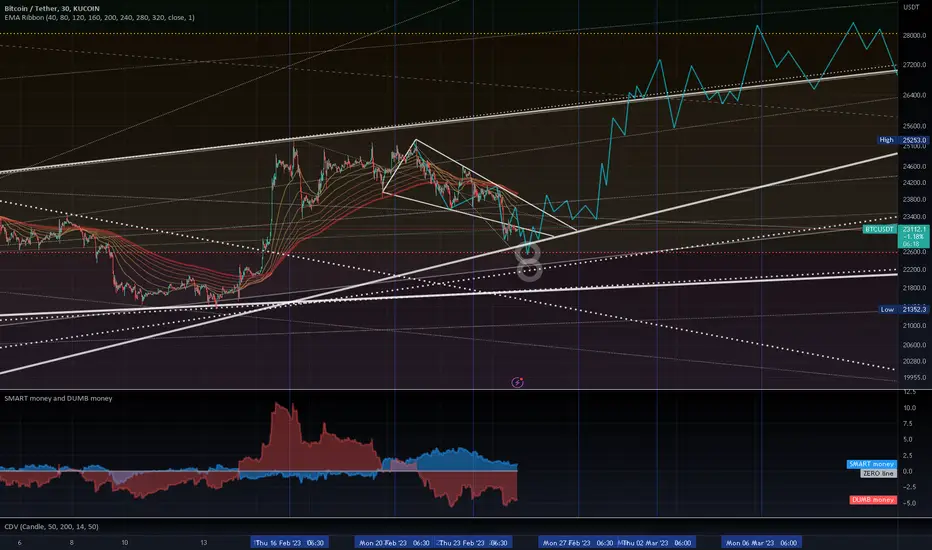Viewport: 932px width, 550px height.
Task: Click the ZERO line scale label
Action: point(878,473)
